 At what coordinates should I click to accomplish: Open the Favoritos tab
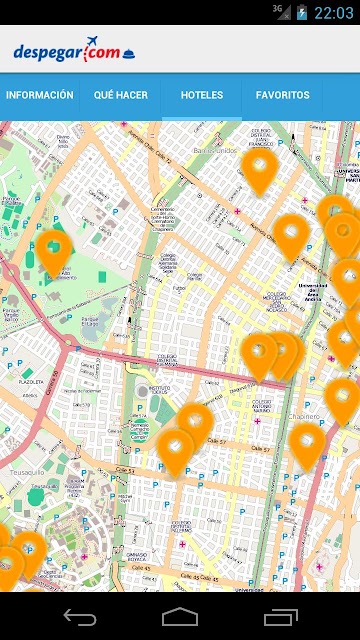[282, 96]
